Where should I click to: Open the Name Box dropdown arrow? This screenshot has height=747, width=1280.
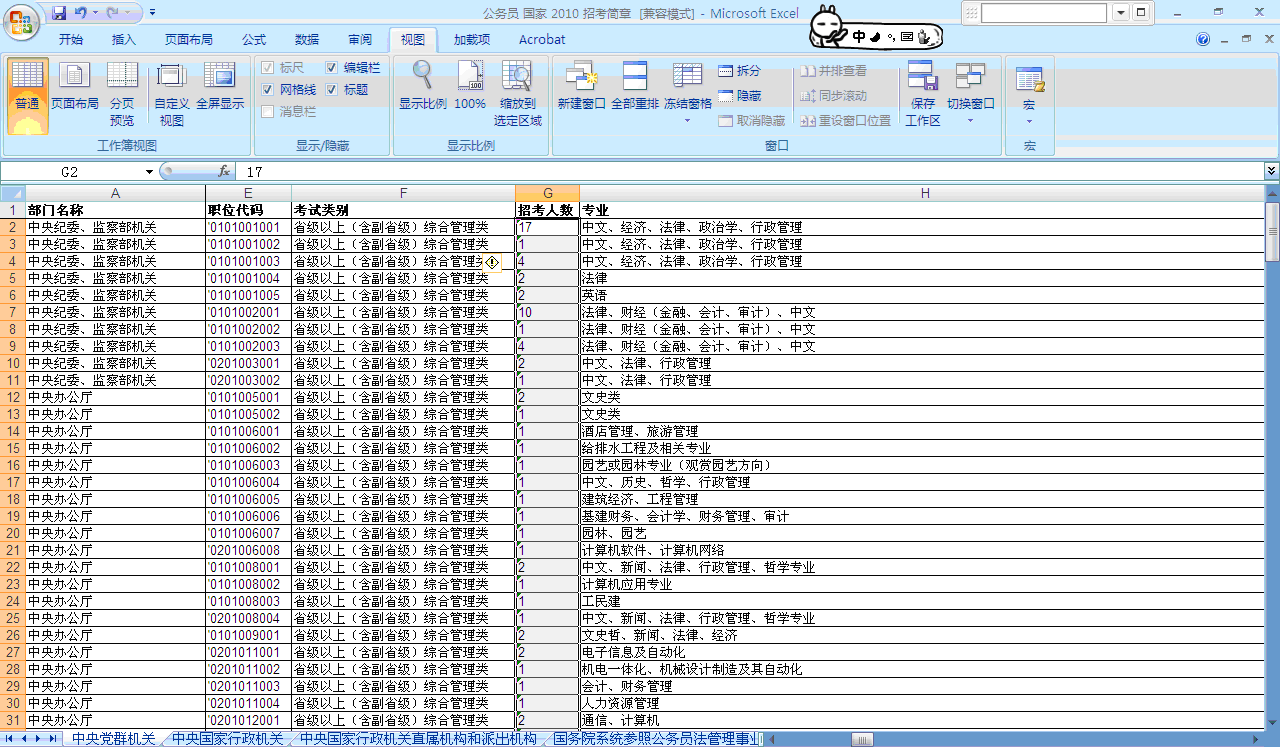click(149, 172)
